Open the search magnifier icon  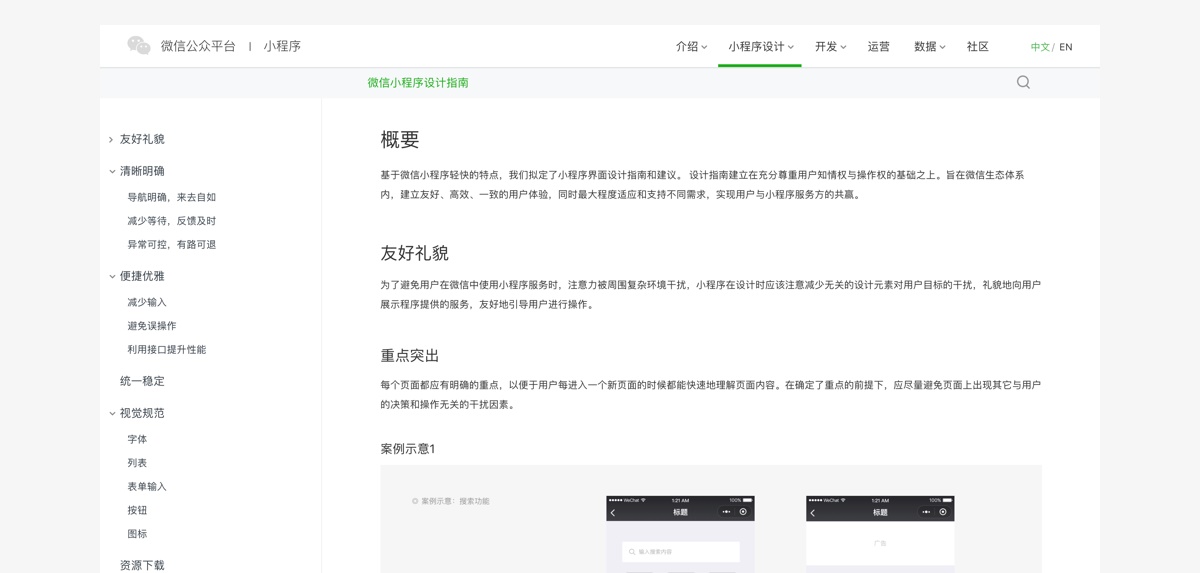click(1023, 82)
